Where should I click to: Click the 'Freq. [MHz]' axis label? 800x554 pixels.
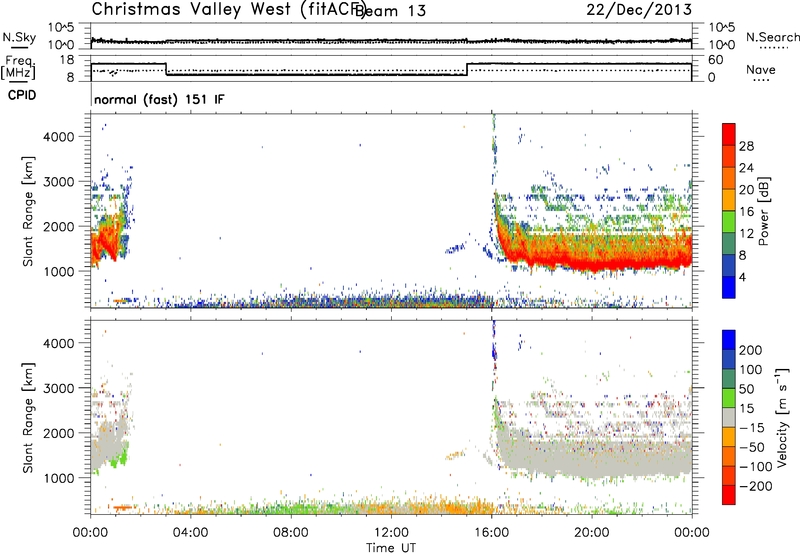coord(18,67)
